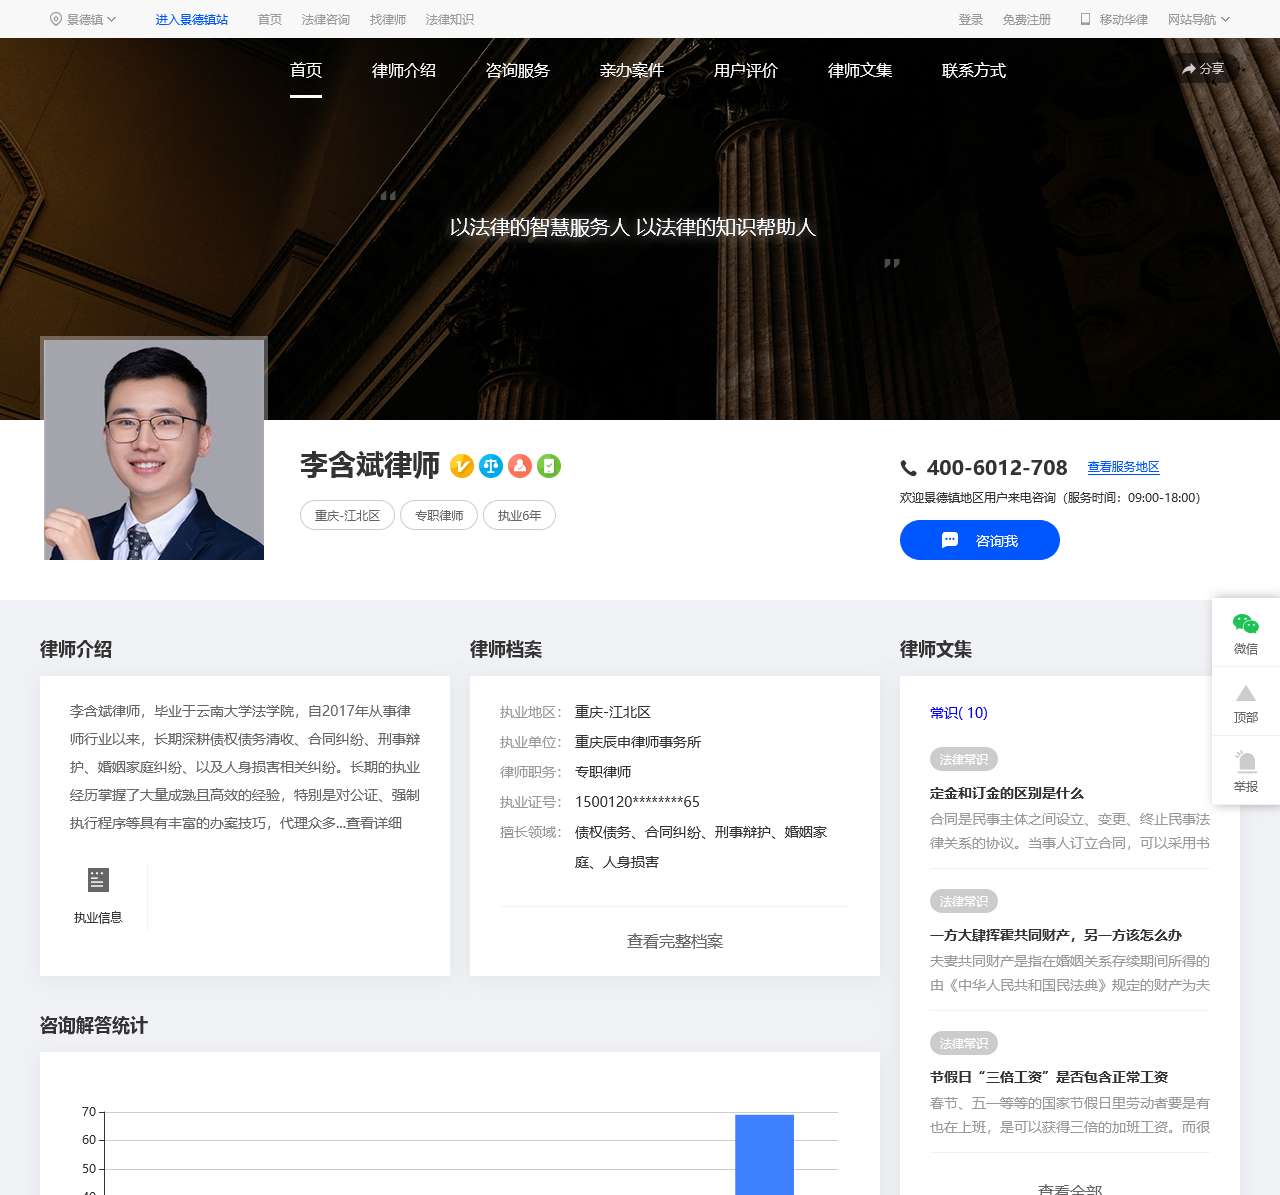Click the 进入景德镇站 link

point(192,19)
